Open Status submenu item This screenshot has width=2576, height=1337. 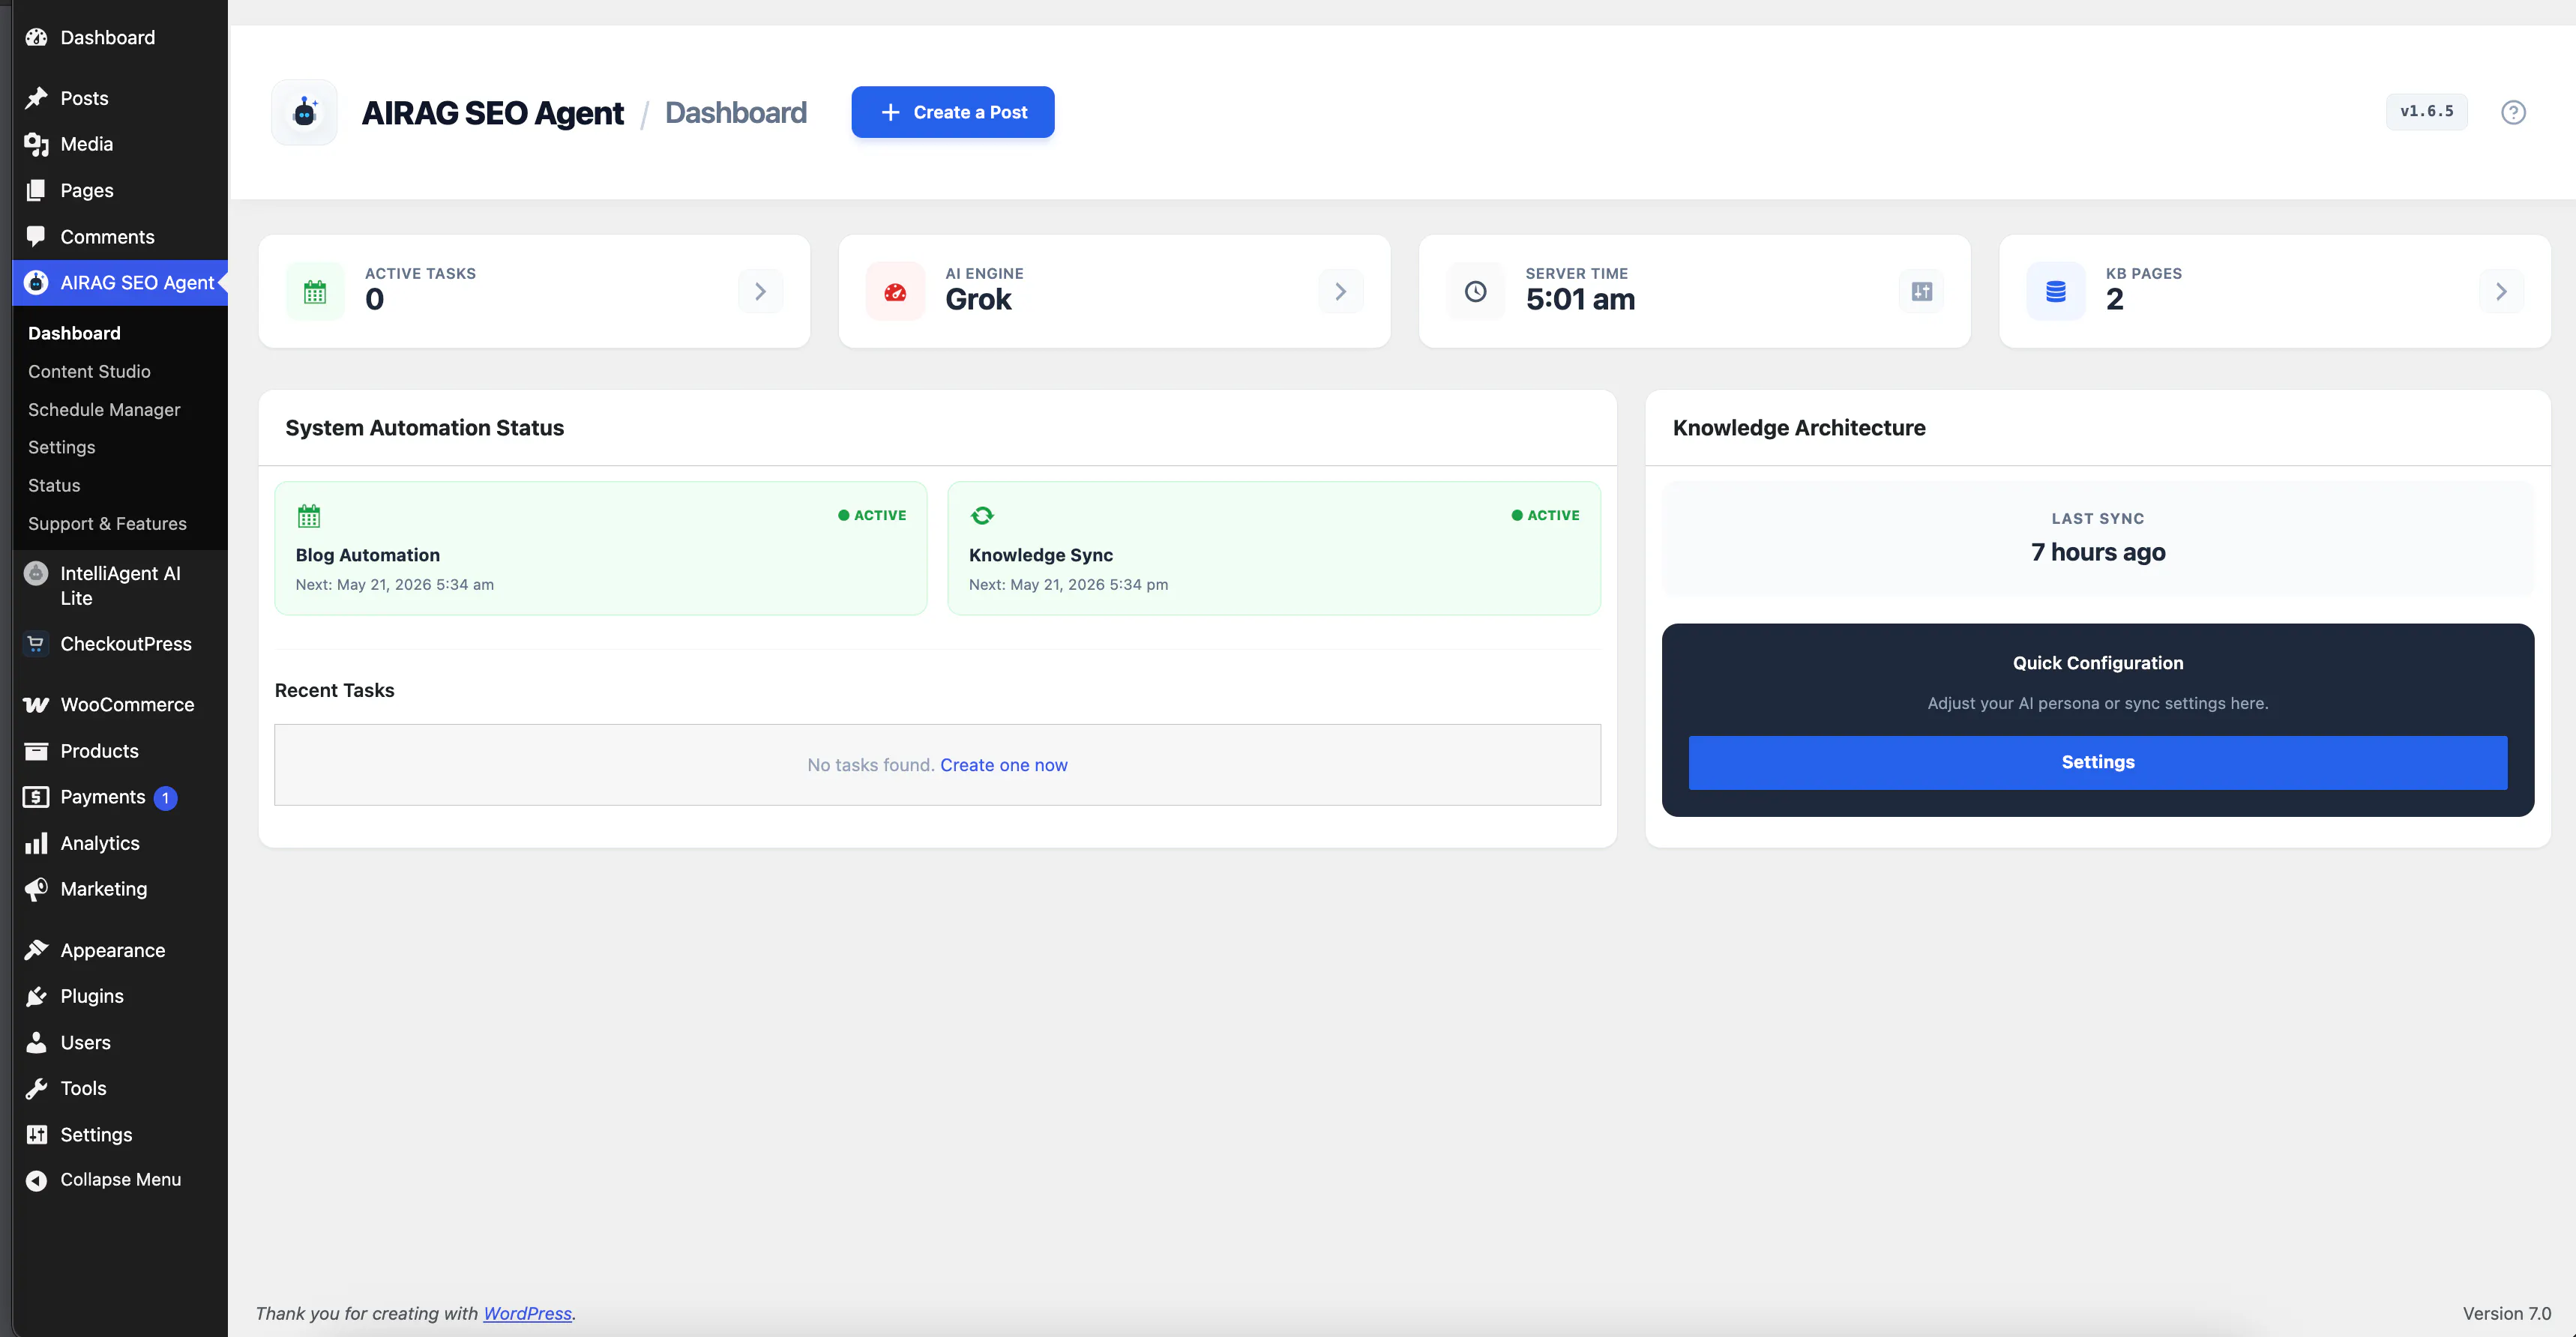click(54, 485)
